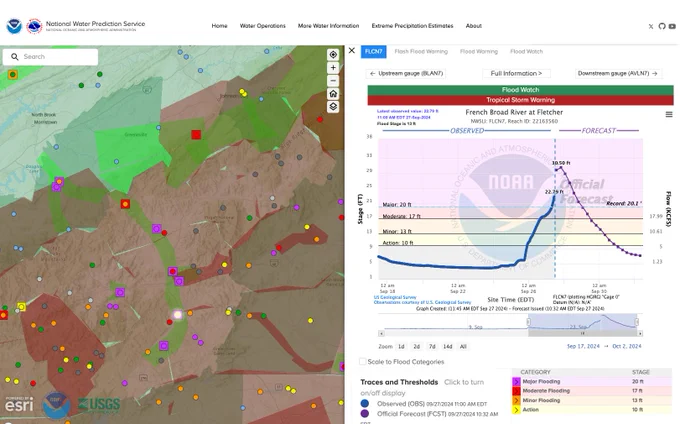Click the Sep 17, 2024 start date
Screen dimensions: 680x424
[x=583, y=346]
